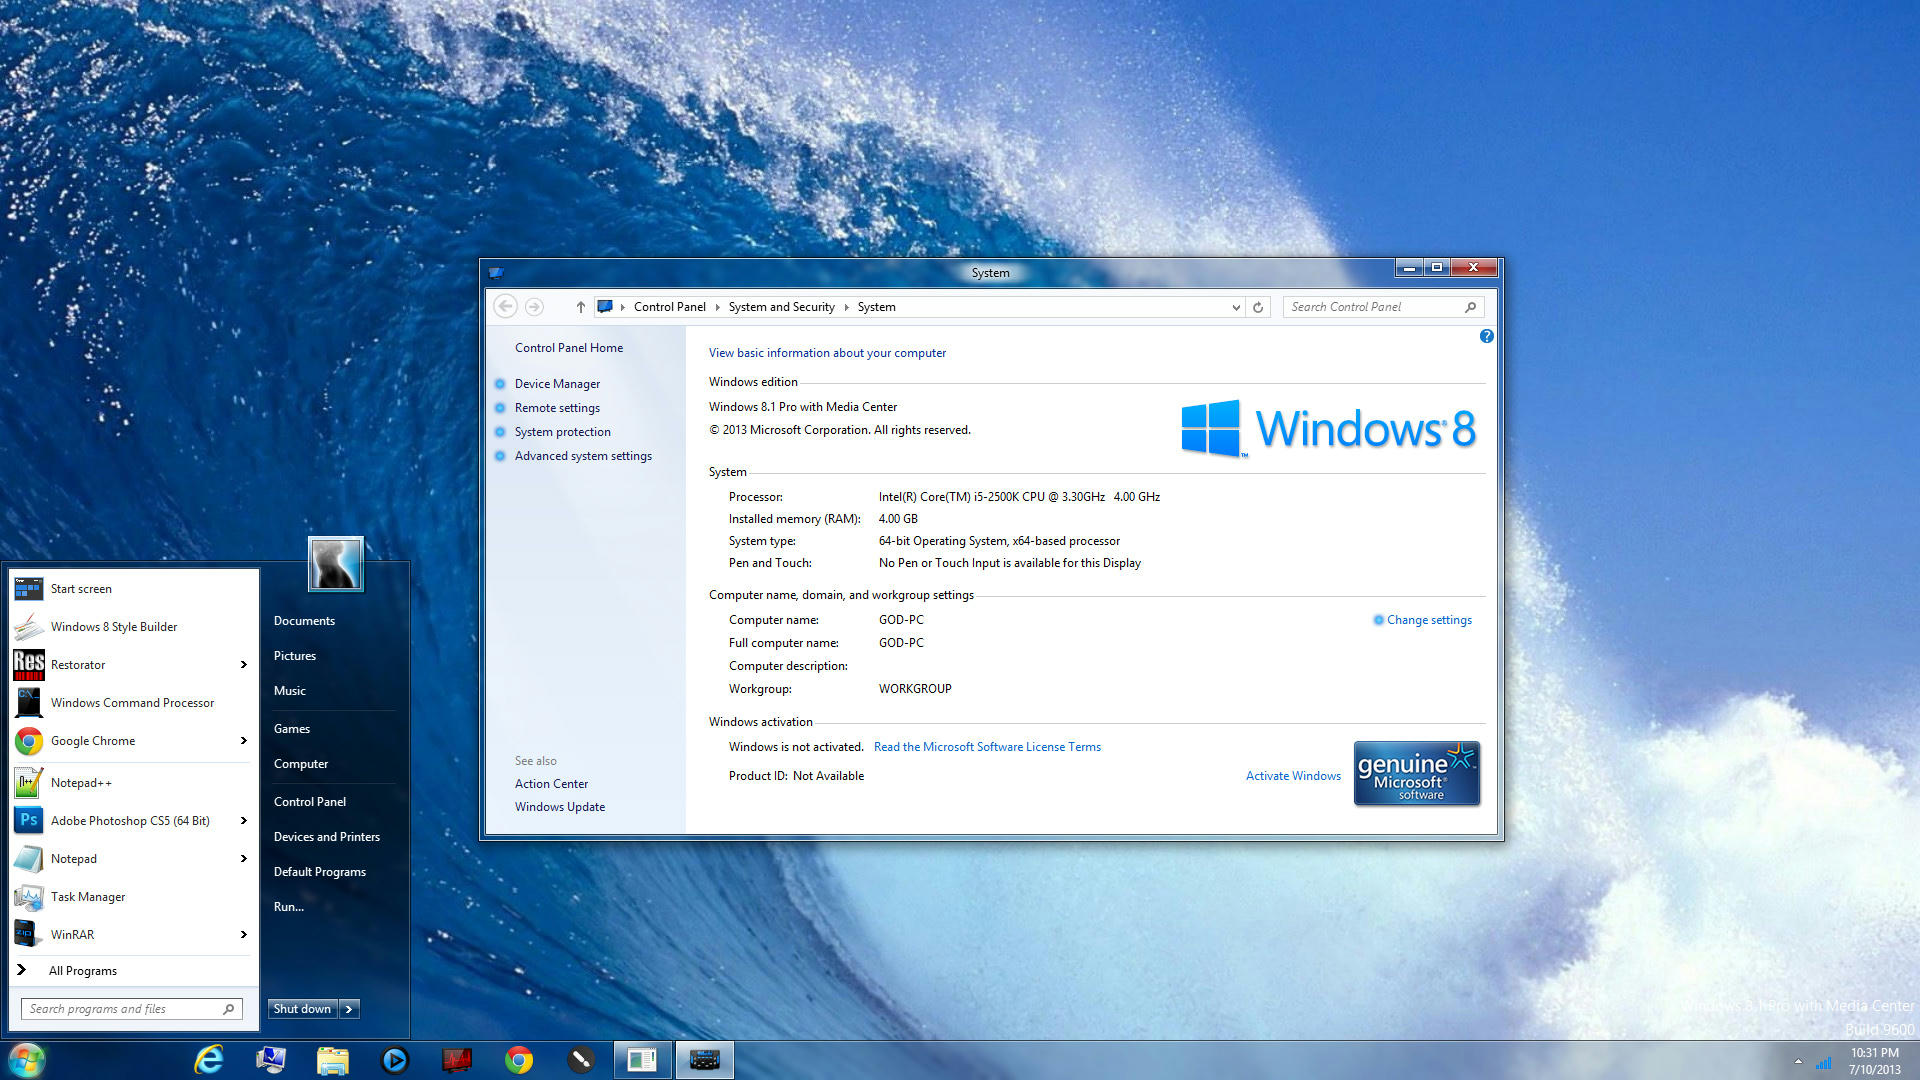This screenshot has width=1920, height=1080.
Task: Click the Forward arrow in System window
Action: tap(534, 306)
